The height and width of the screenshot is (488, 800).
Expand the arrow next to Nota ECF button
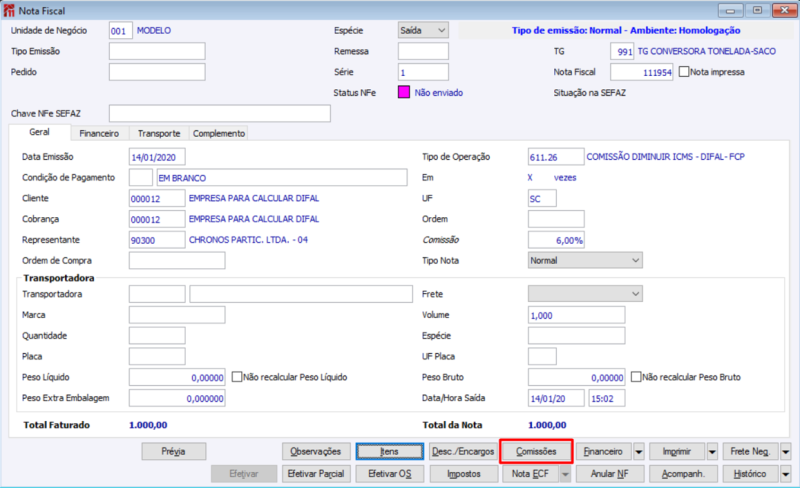(x=565, y=474)
